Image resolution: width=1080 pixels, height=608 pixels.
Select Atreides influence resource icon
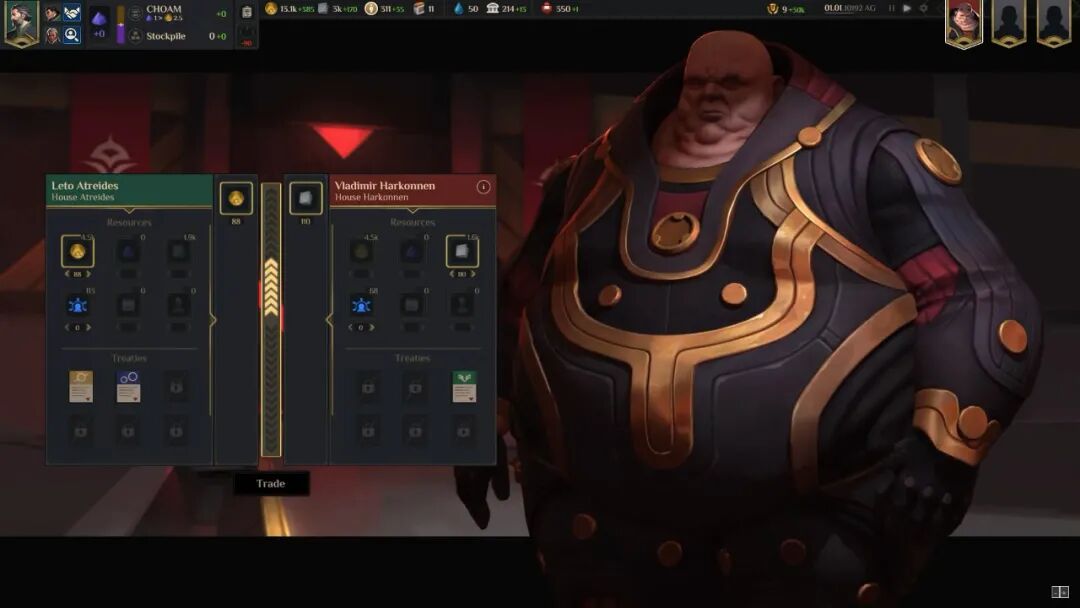point(77,304)
